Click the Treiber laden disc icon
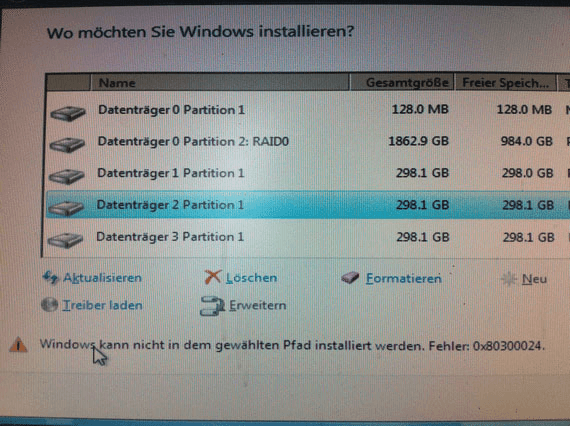The width and height of the screenshot is (570, 426). [x=49, y=305]
